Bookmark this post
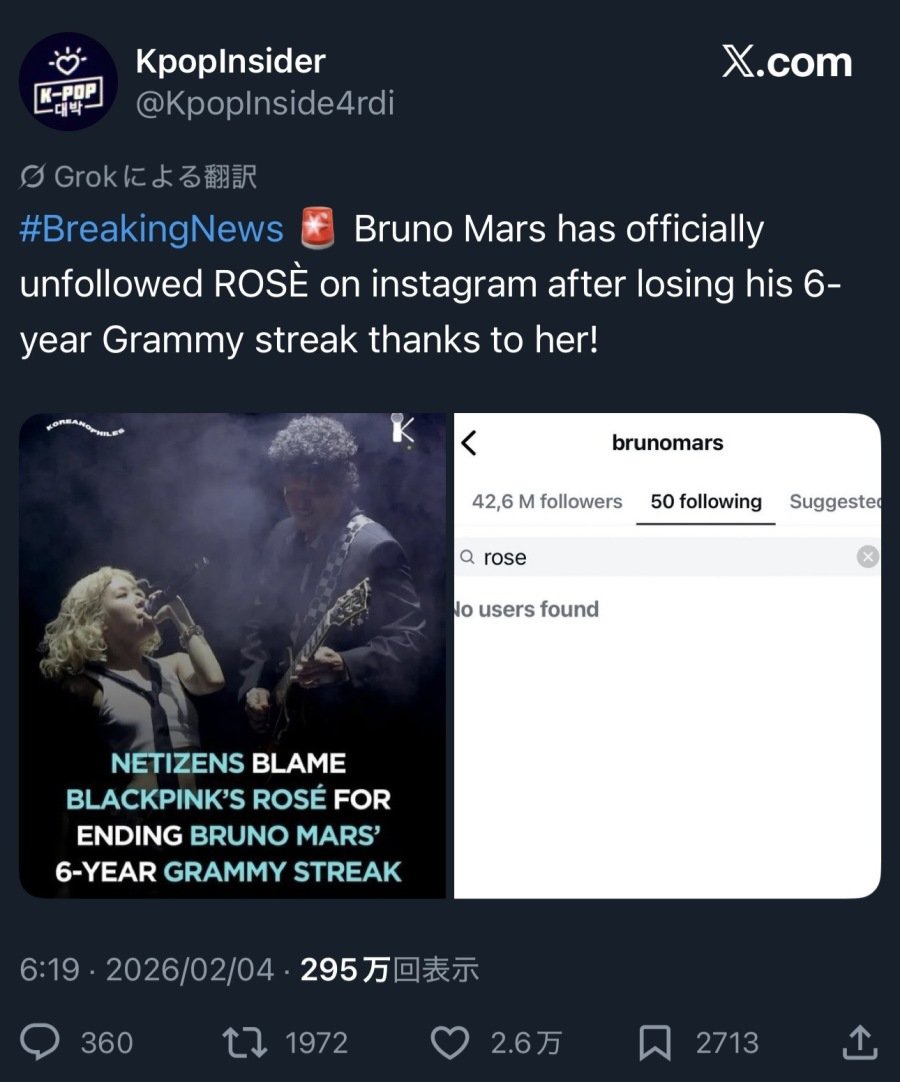The height and width of the screenshot is (1082, 900). [x=654, y=1043]
